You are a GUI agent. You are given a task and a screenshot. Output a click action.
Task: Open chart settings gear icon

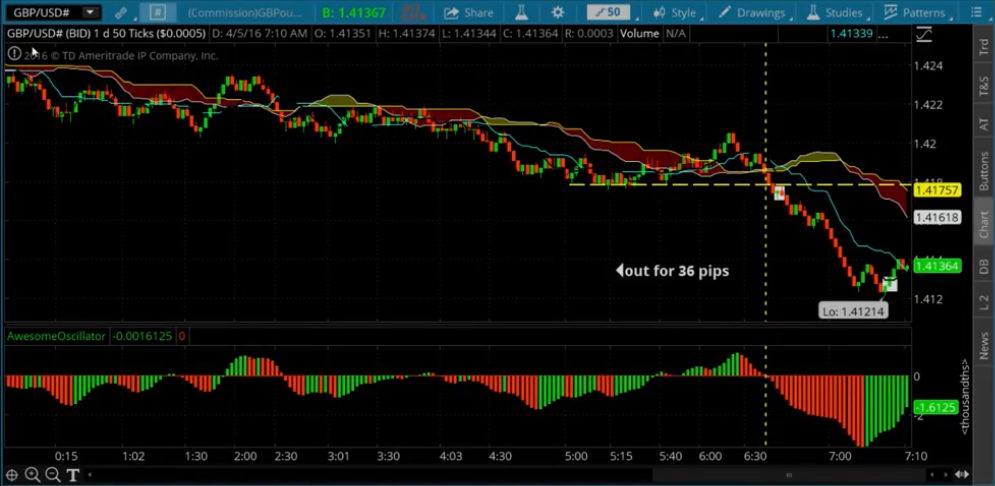[x=558, y=13]
